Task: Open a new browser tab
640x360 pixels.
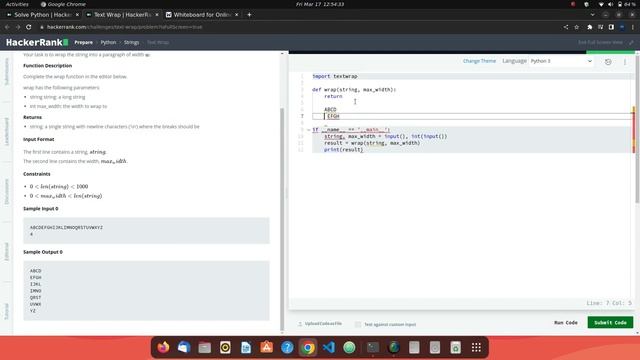Action: tap(249, 15)
